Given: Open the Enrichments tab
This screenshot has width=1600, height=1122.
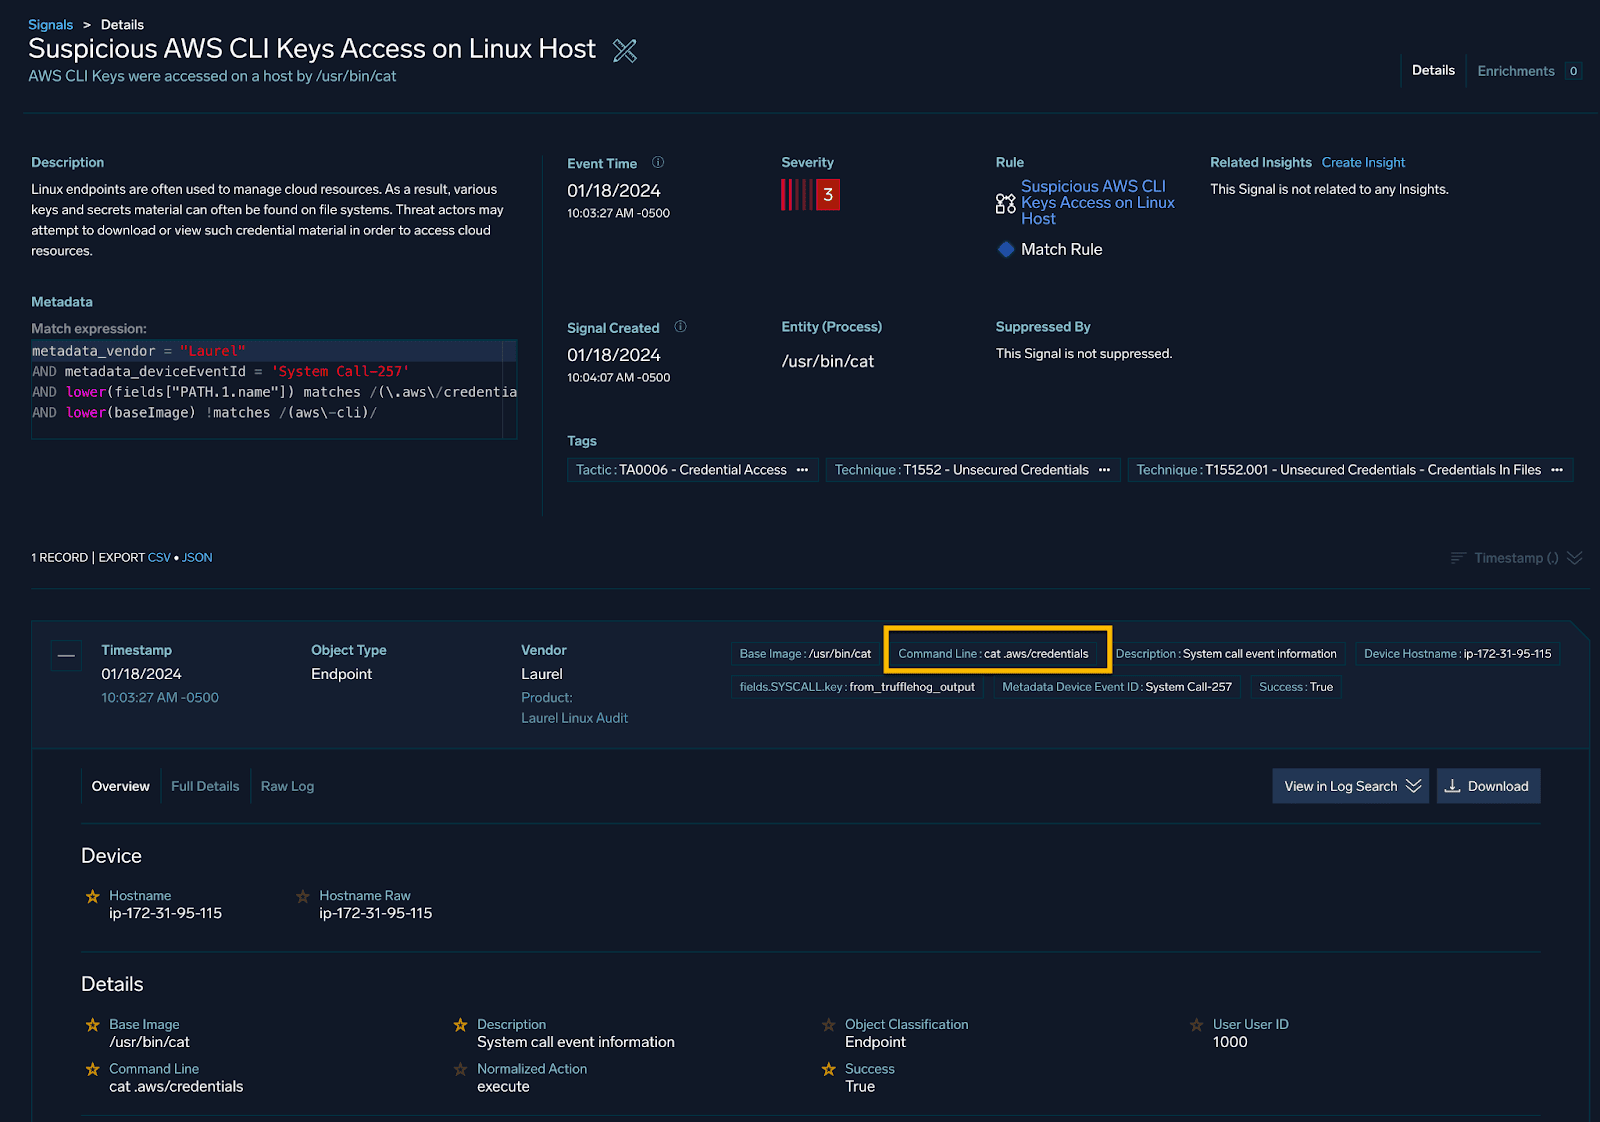Looking at the screenshot, I should click(1516, 71).
